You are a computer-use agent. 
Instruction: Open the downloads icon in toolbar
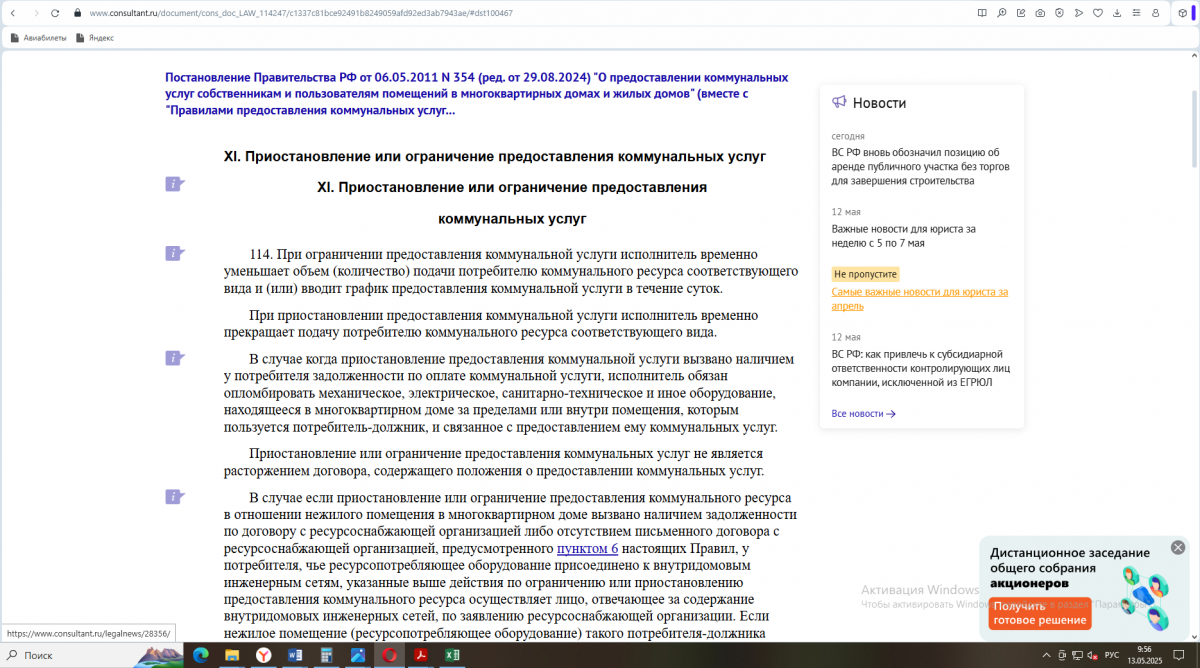pos(1116,13)
